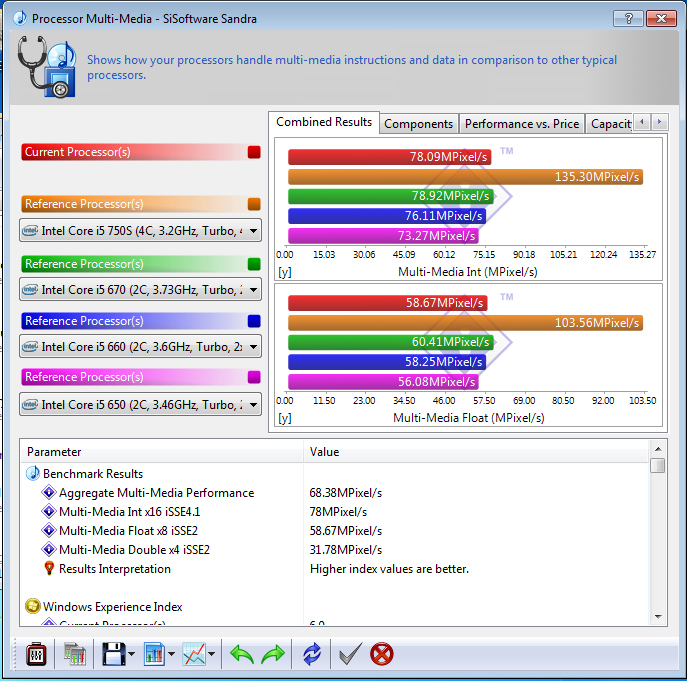The height and width of the screenshot is (681, 687).
Task: Toggle the orange Reference Processor checkbox
Action: [254, 204]
